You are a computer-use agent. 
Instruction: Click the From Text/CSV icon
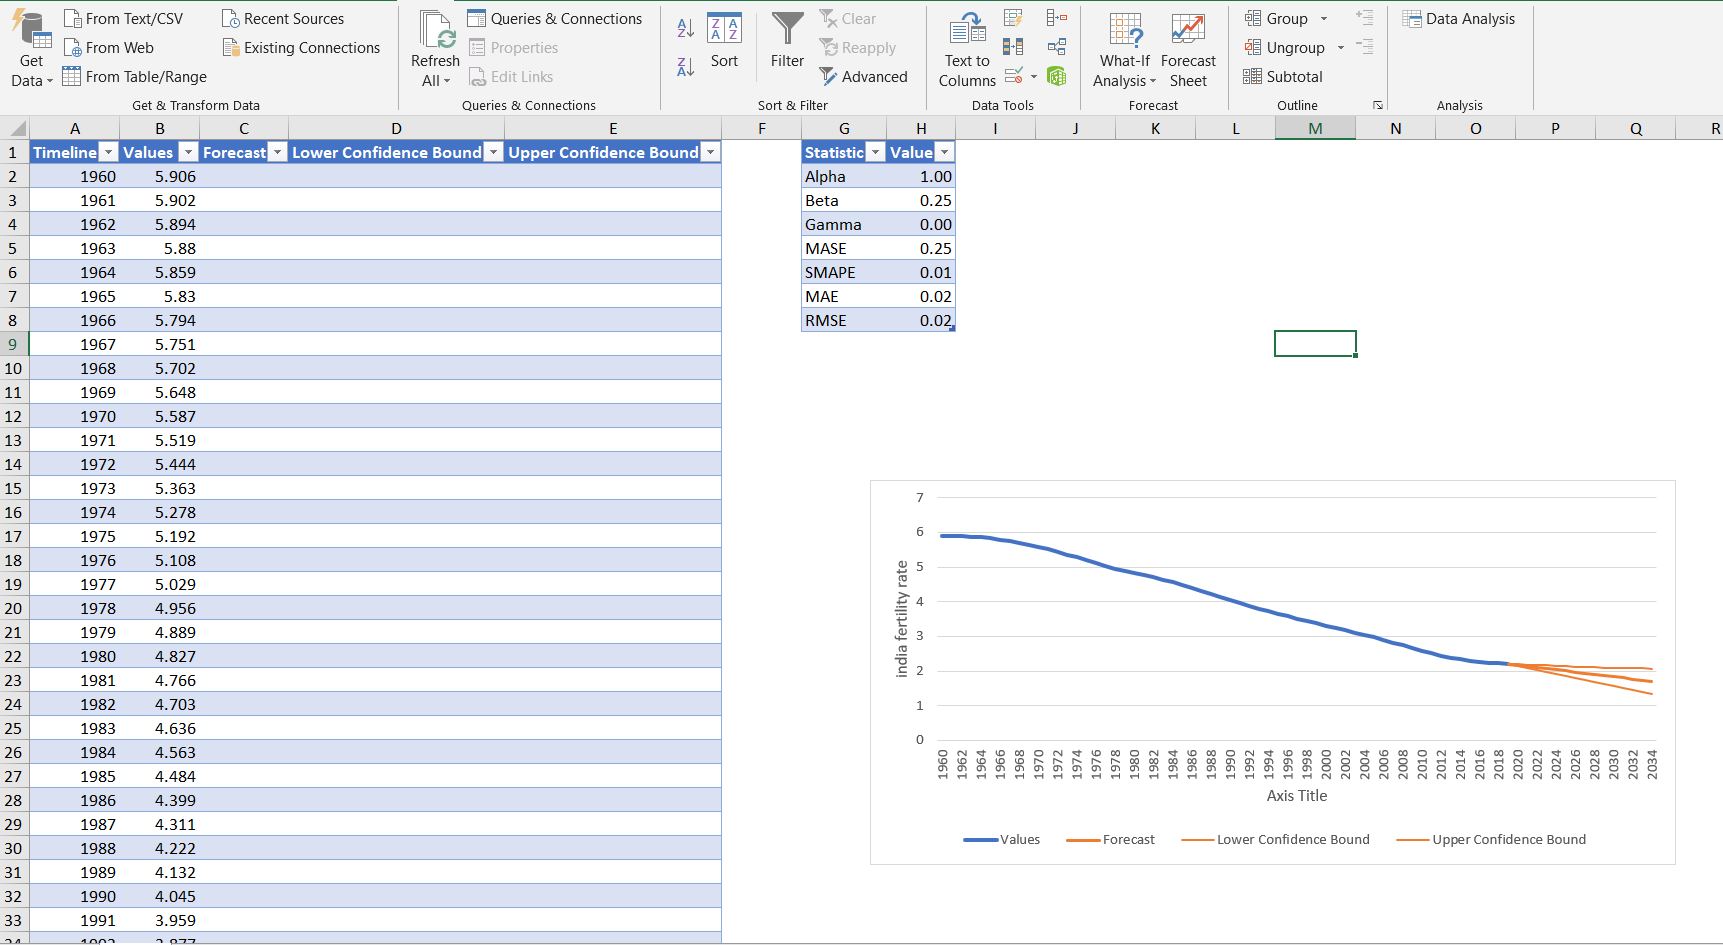click(123, 17)
